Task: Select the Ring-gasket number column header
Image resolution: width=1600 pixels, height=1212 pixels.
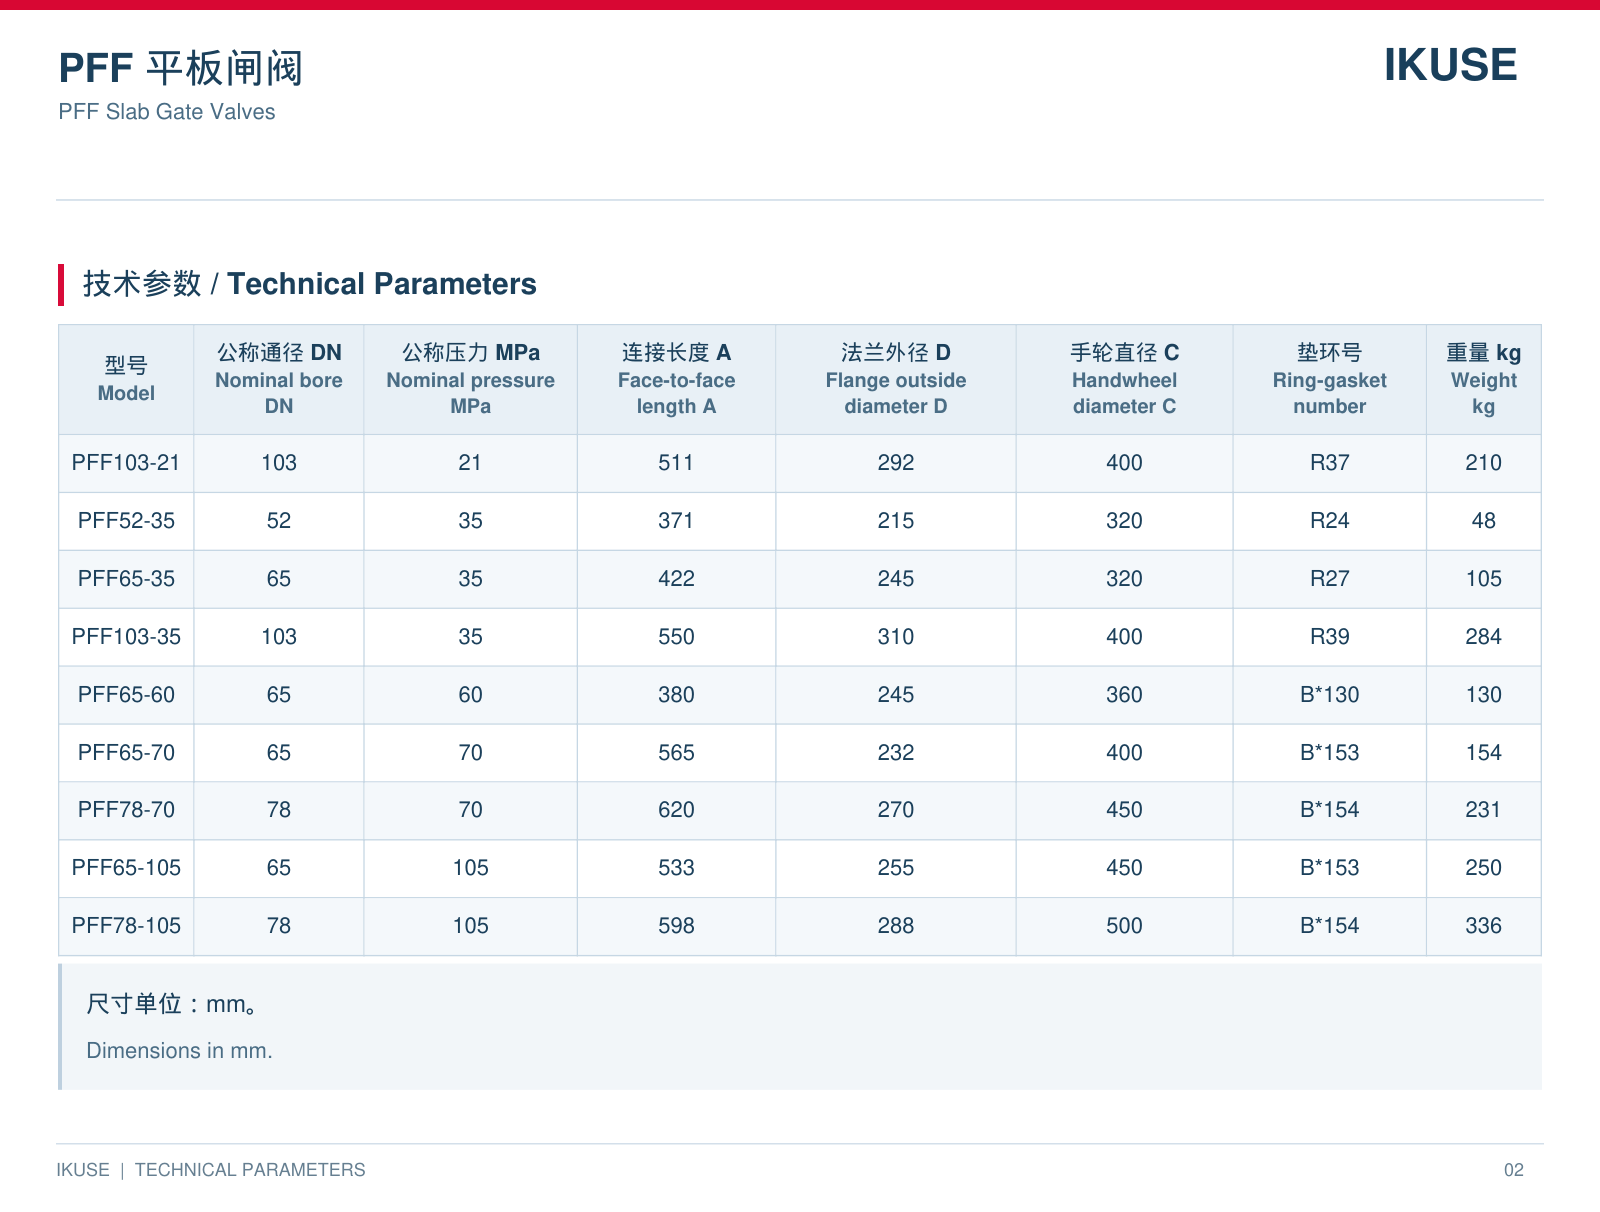Action: tap(1329, 379)
